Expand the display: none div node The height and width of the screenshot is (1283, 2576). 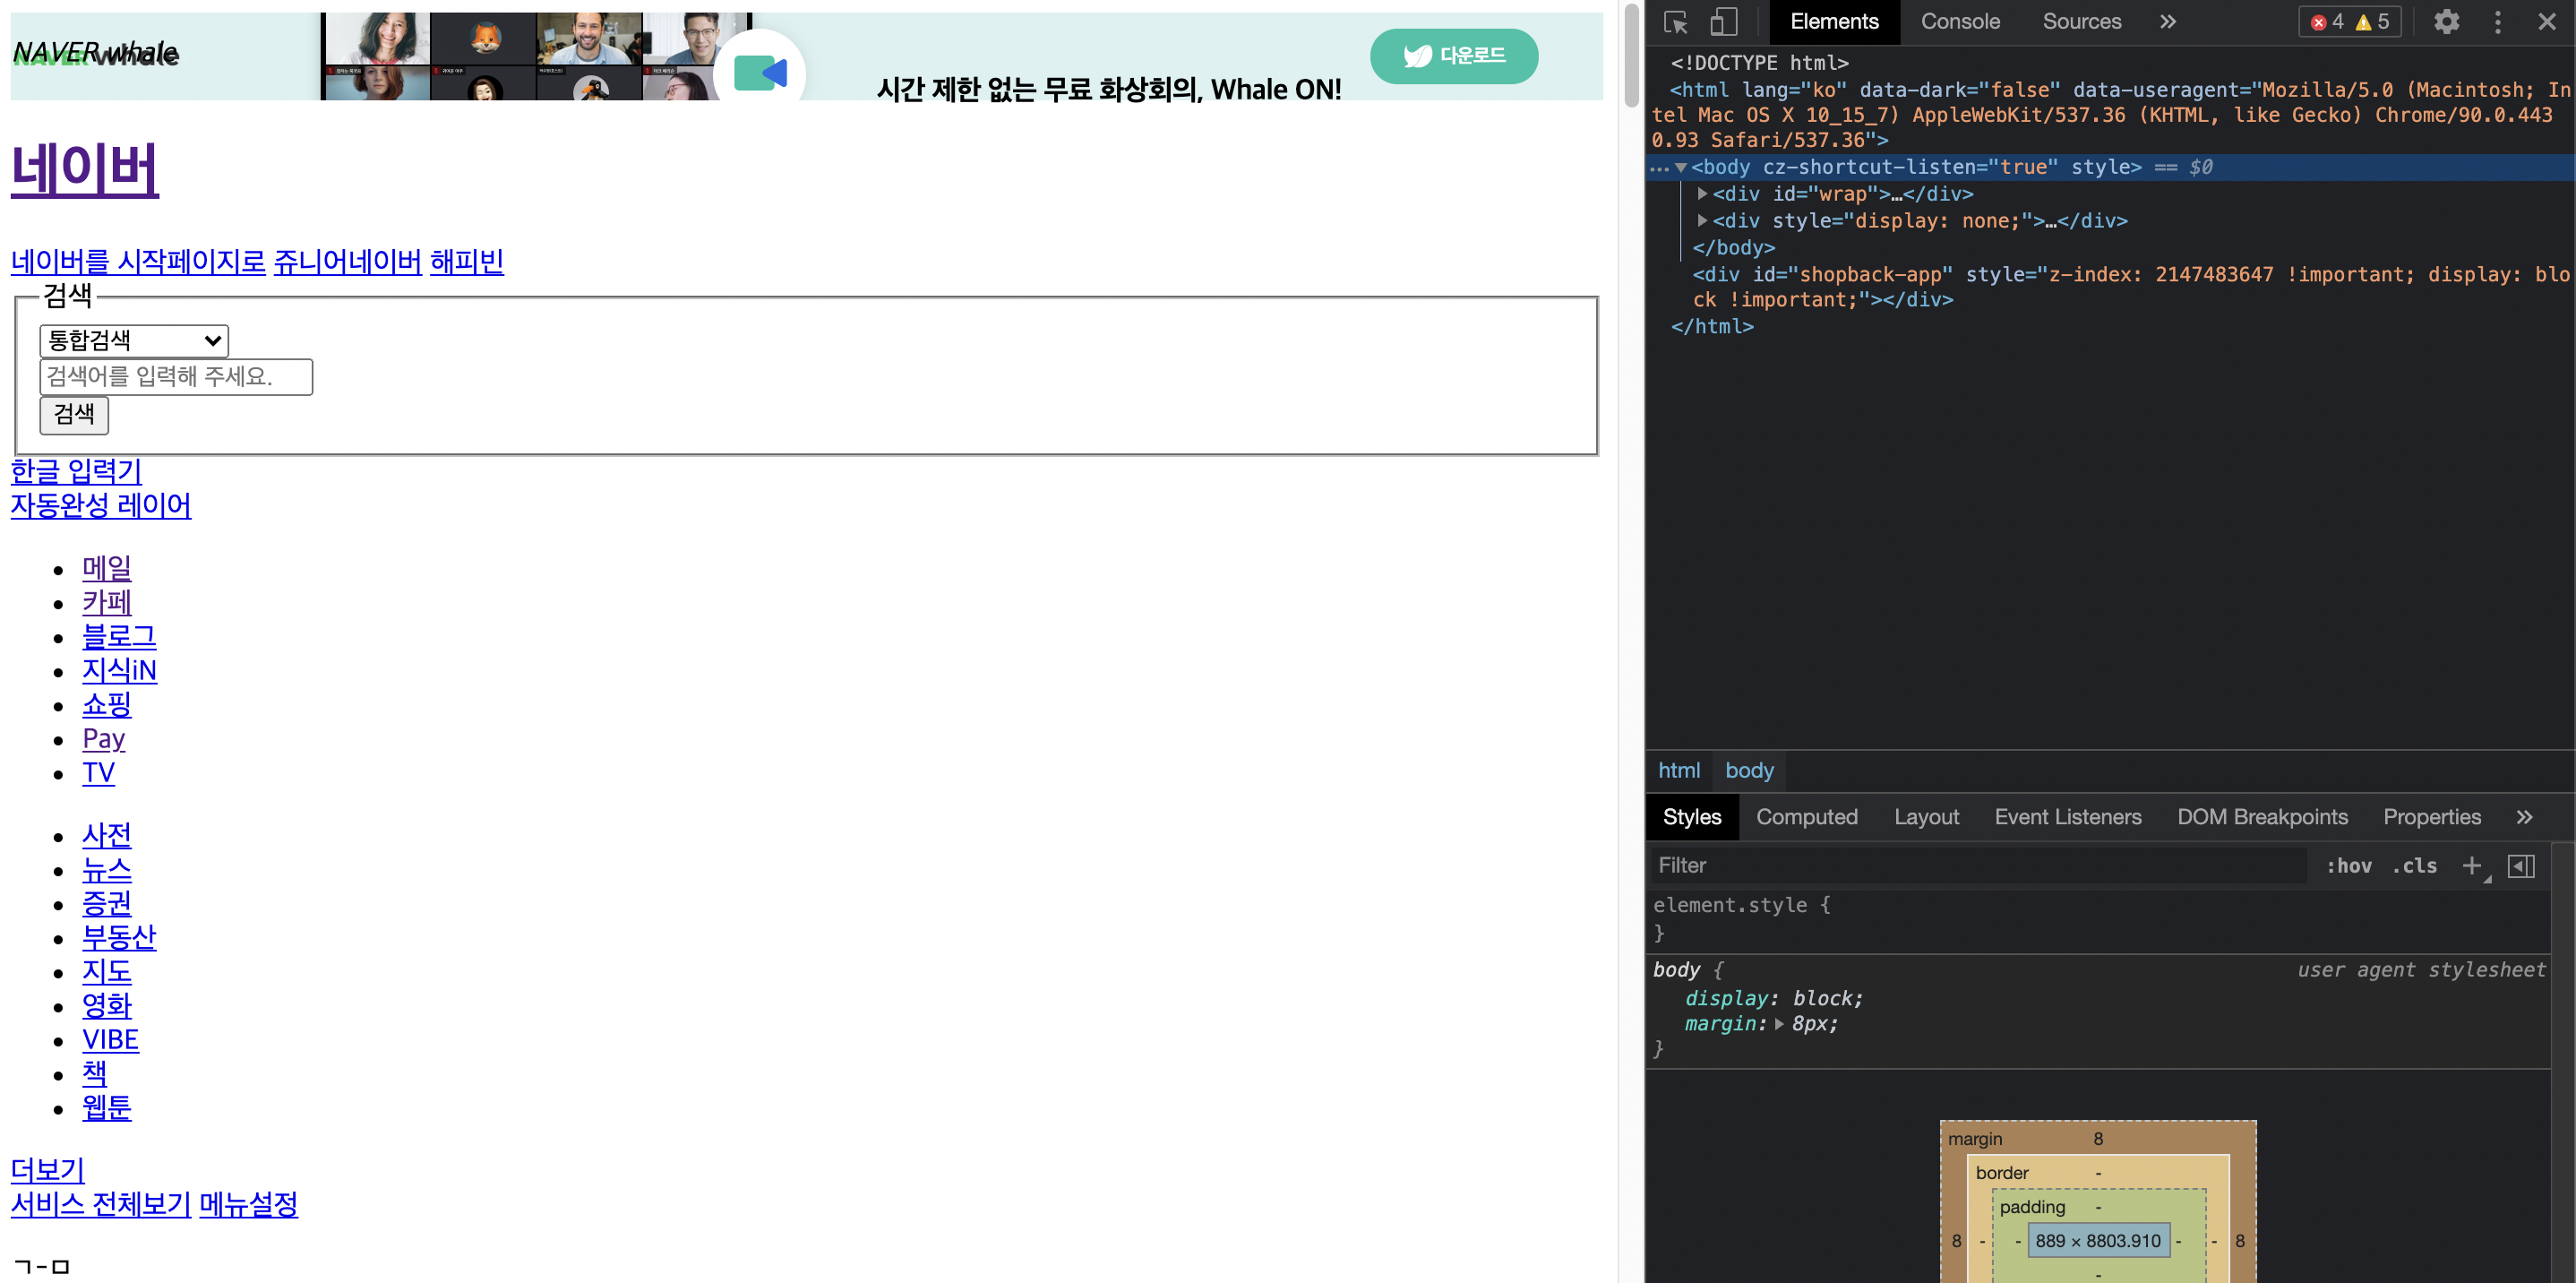click(x=1702, y=220)
